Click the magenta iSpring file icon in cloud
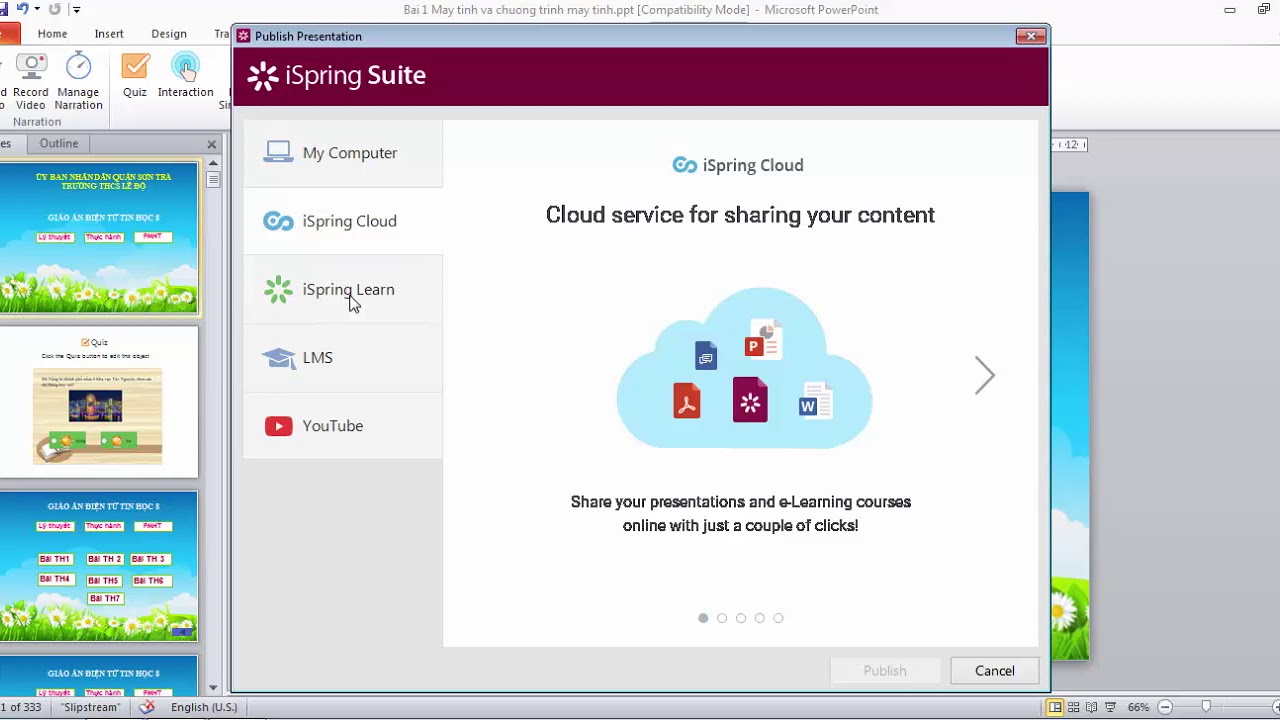Image resolution: width=1280 pixels, height=720 pixels. click(750, 400)
